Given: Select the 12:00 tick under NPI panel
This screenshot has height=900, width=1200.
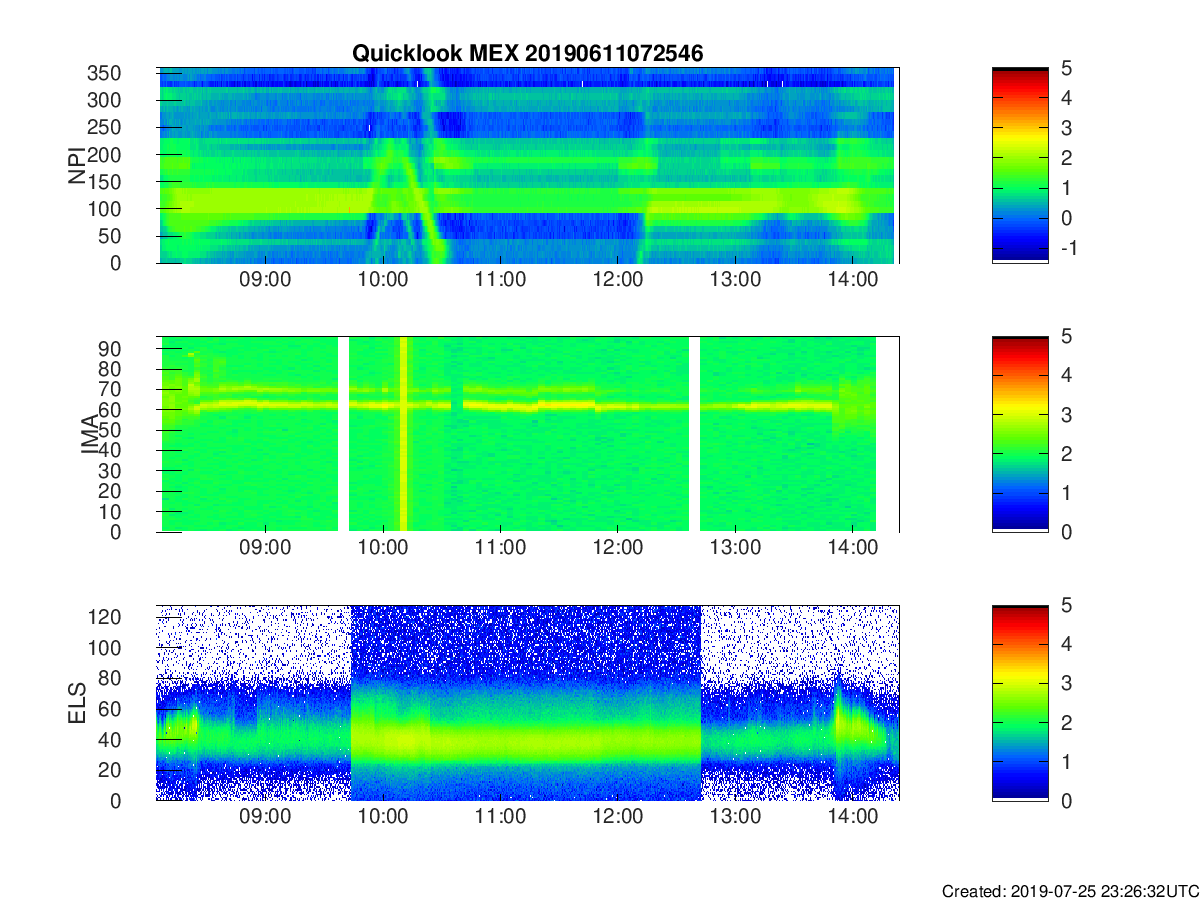Looking at the screenshot, I should 617,281.
